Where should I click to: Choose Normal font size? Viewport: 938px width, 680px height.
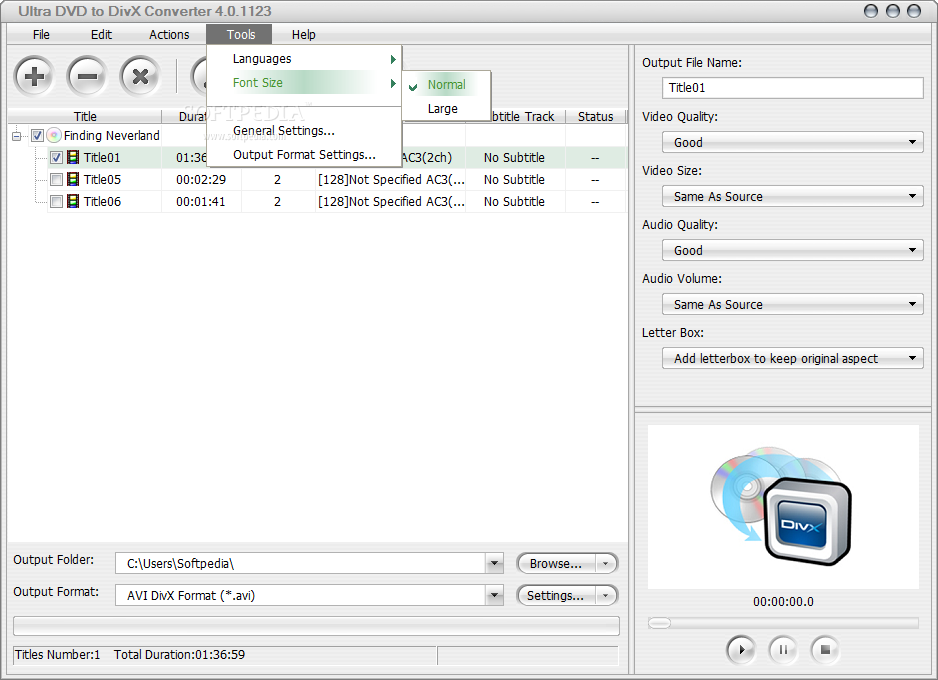tap(447, 85)
